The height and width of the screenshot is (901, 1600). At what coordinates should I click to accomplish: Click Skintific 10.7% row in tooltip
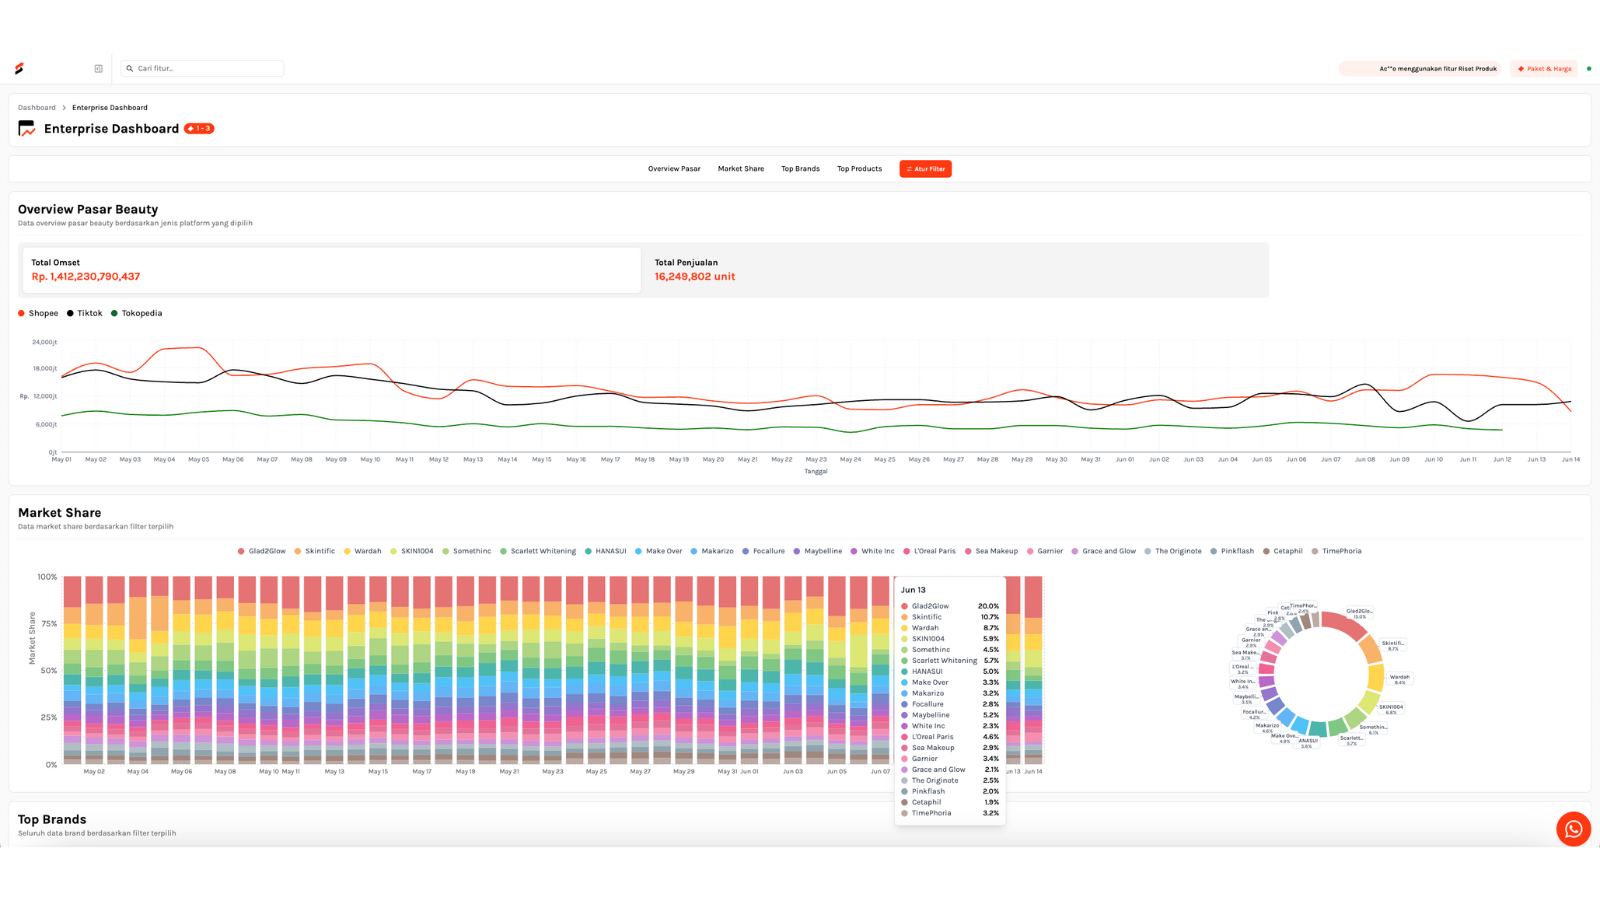point(950,617)
